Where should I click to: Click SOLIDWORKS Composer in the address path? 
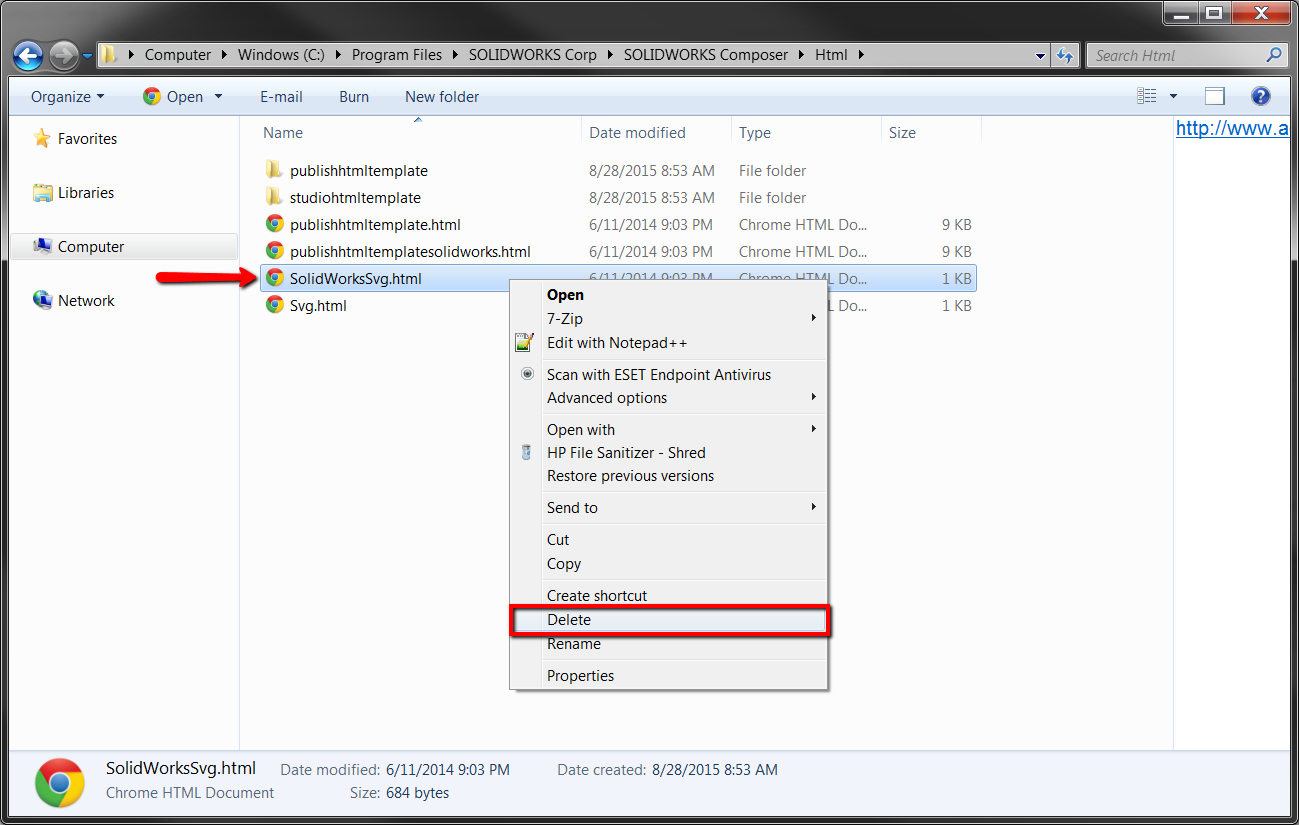[706, 55]
